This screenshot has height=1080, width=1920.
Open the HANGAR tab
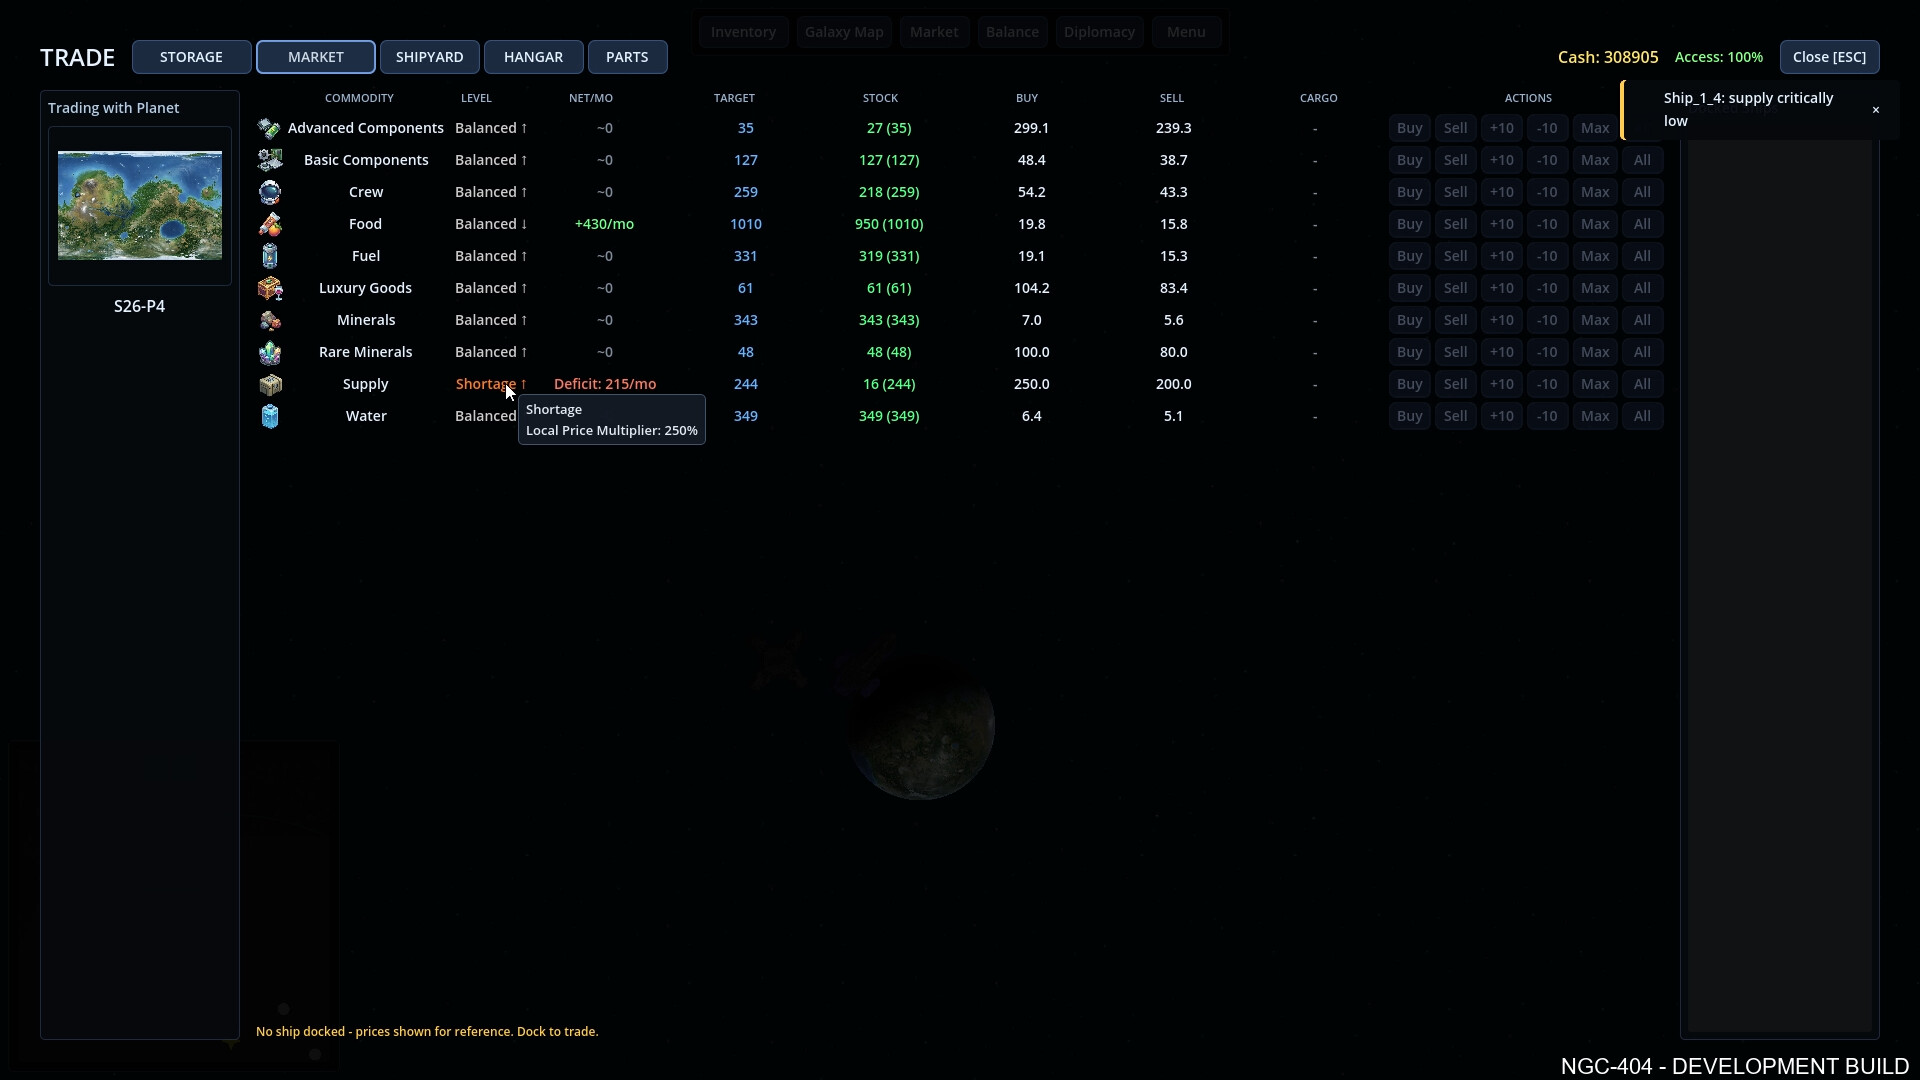(x=533, y=57)
